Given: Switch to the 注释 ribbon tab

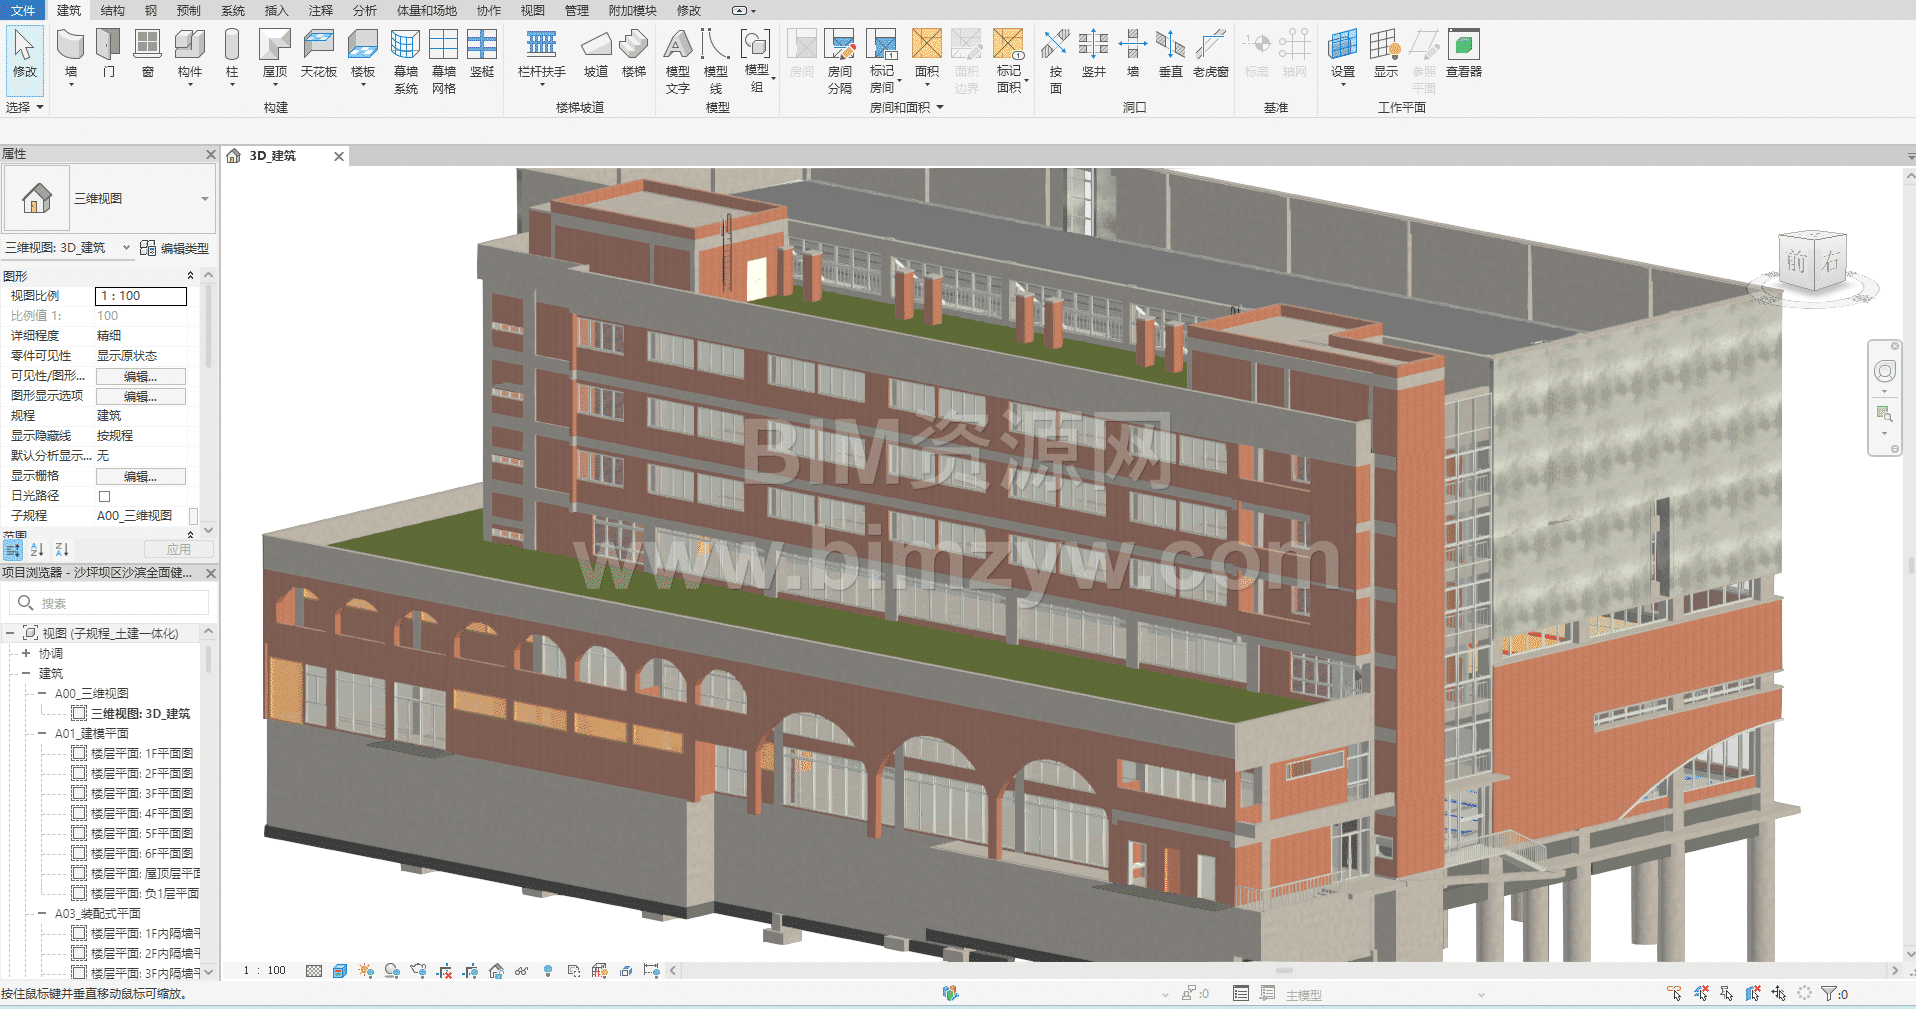Looking at the screenshot, I should click(x=321, y=10).
